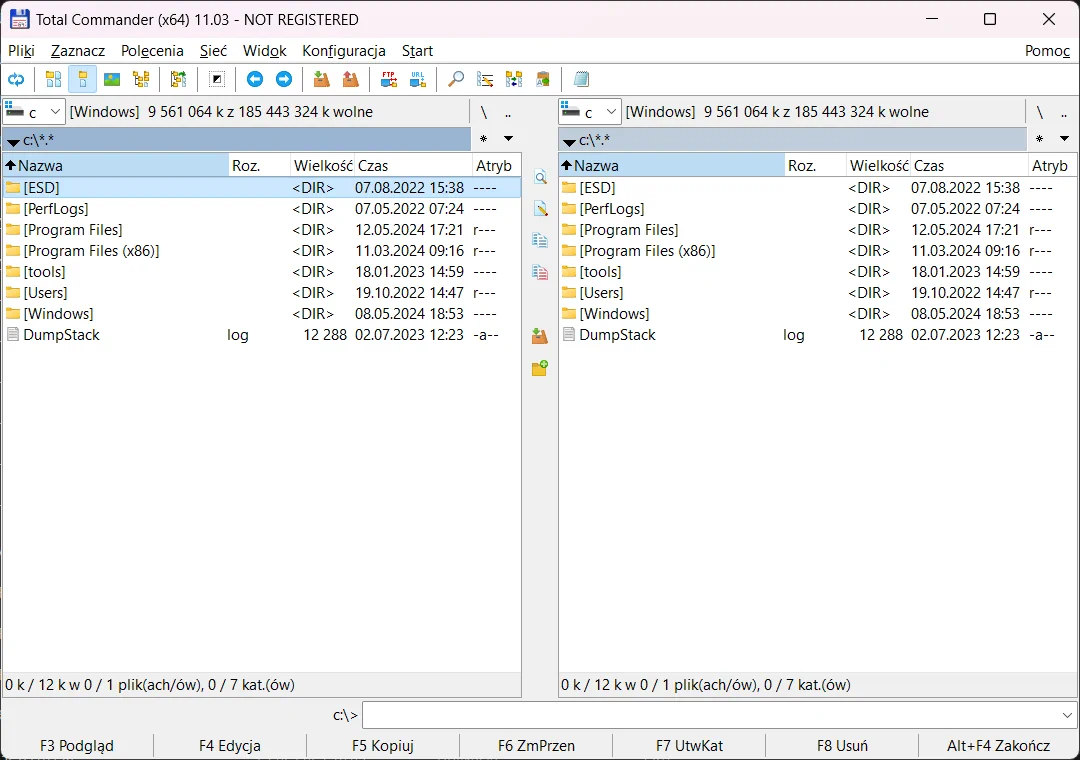The height and width of the screenshot is (760, 1080).
Task: Click the invert selection toolbar icon
Action: click(x=217, y=79)
